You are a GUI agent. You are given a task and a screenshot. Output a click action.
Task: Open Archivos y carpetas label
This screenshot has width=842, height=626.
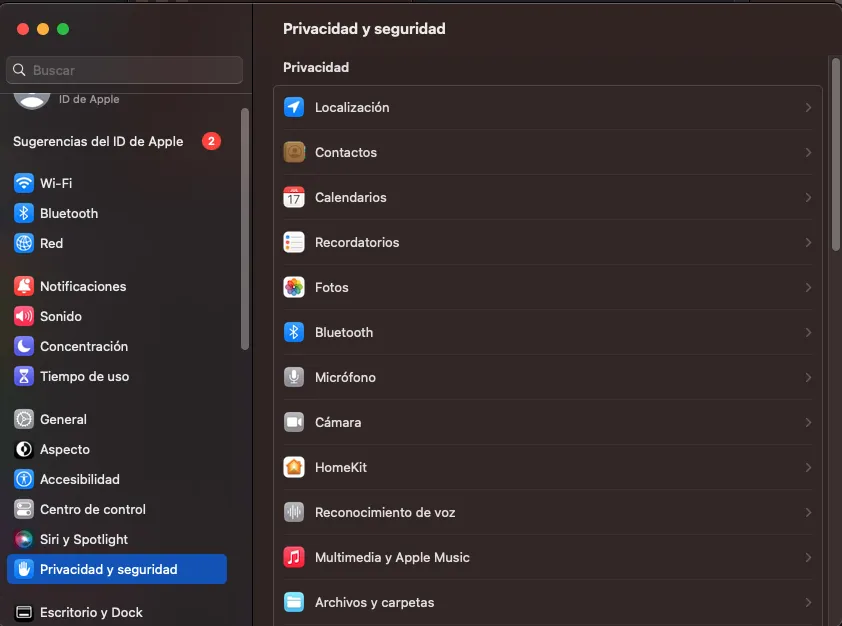click(374, 603)
